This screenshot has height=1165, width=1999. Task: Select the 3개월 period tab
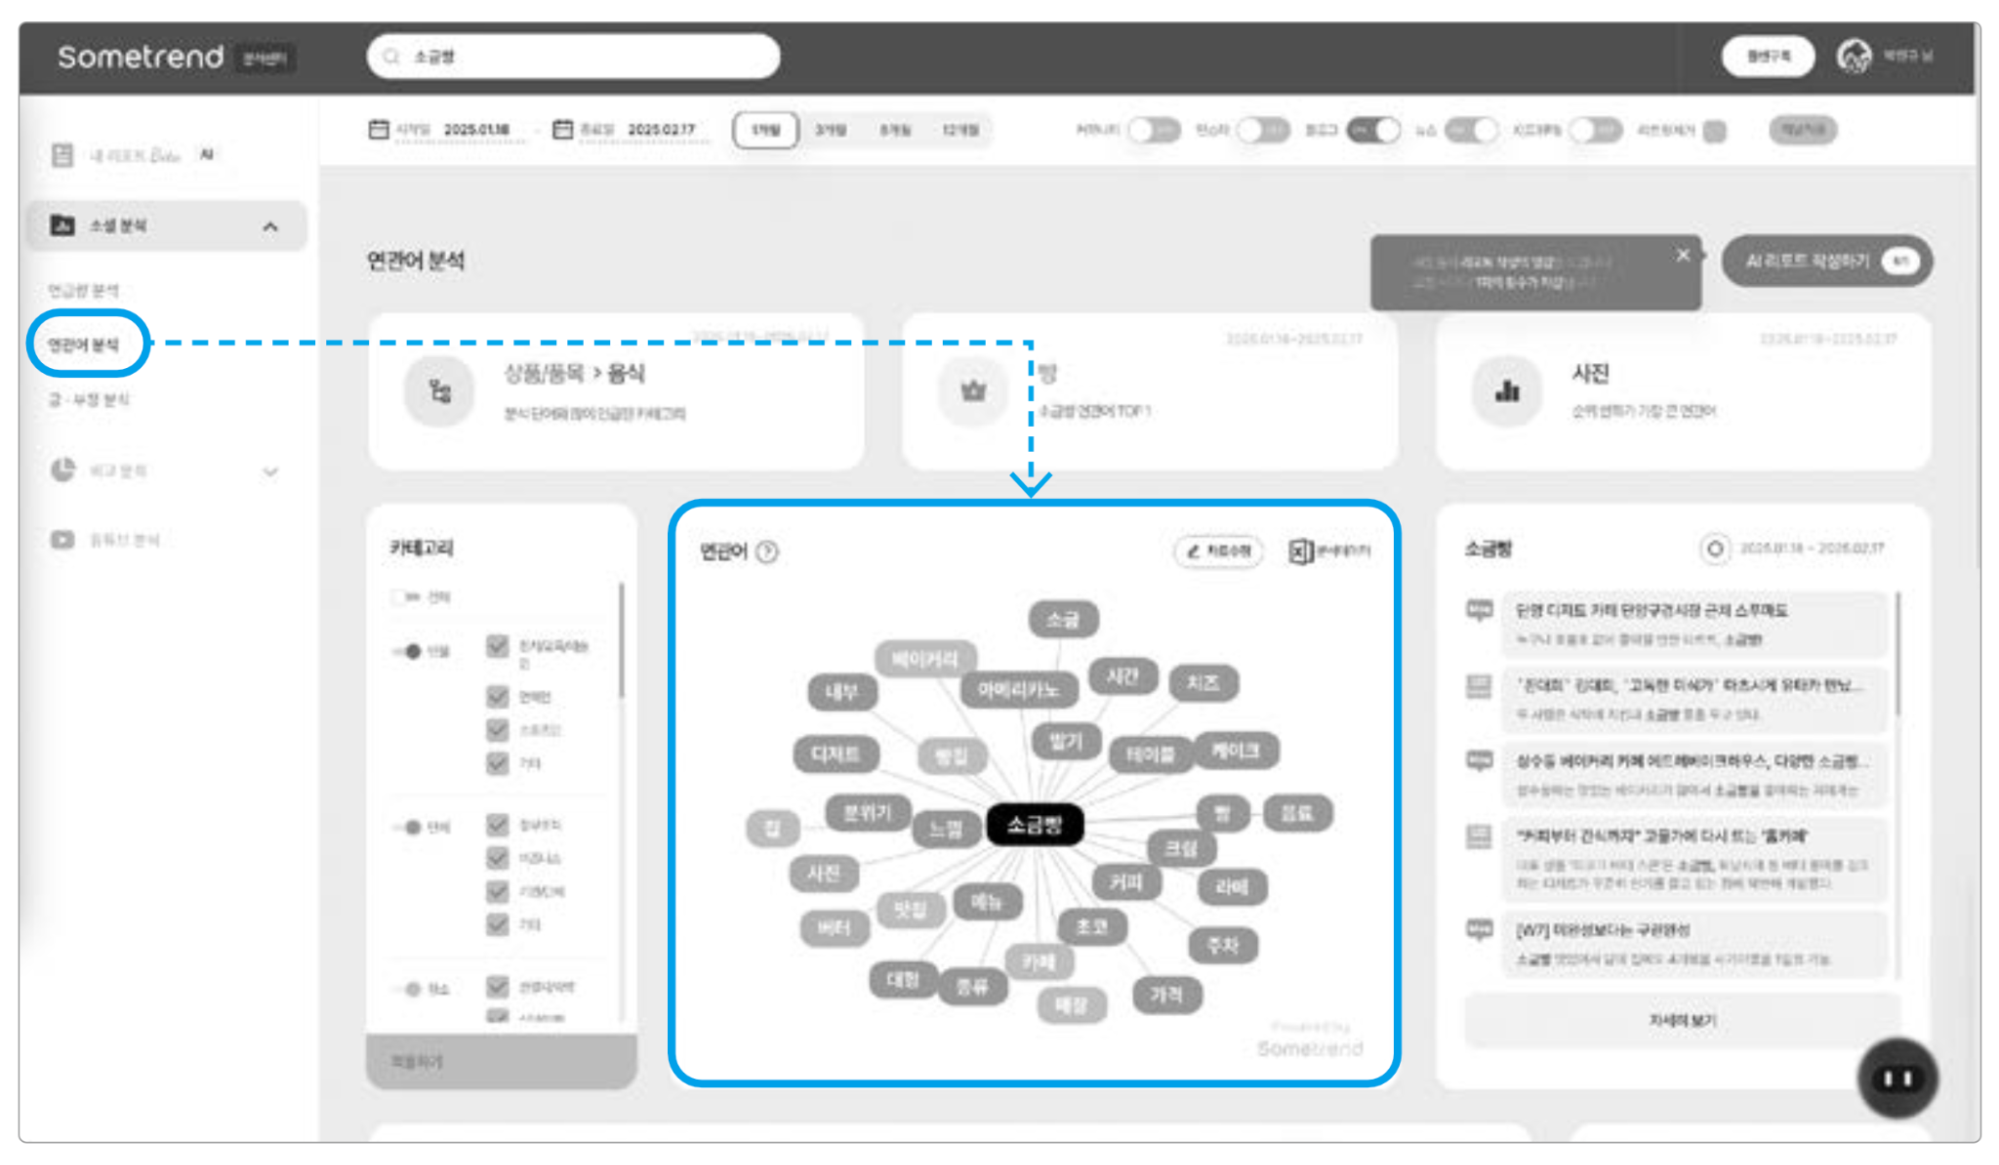click(830, 130)
